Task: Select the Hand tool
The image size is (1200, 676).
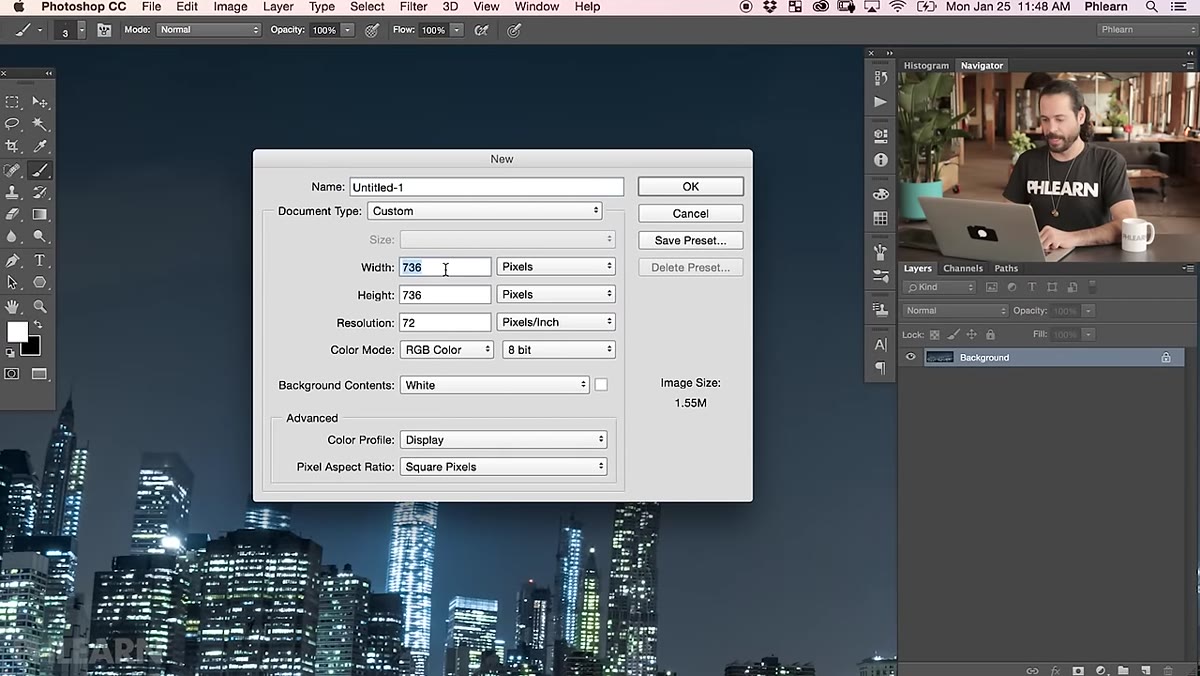Action: point(13,306)
